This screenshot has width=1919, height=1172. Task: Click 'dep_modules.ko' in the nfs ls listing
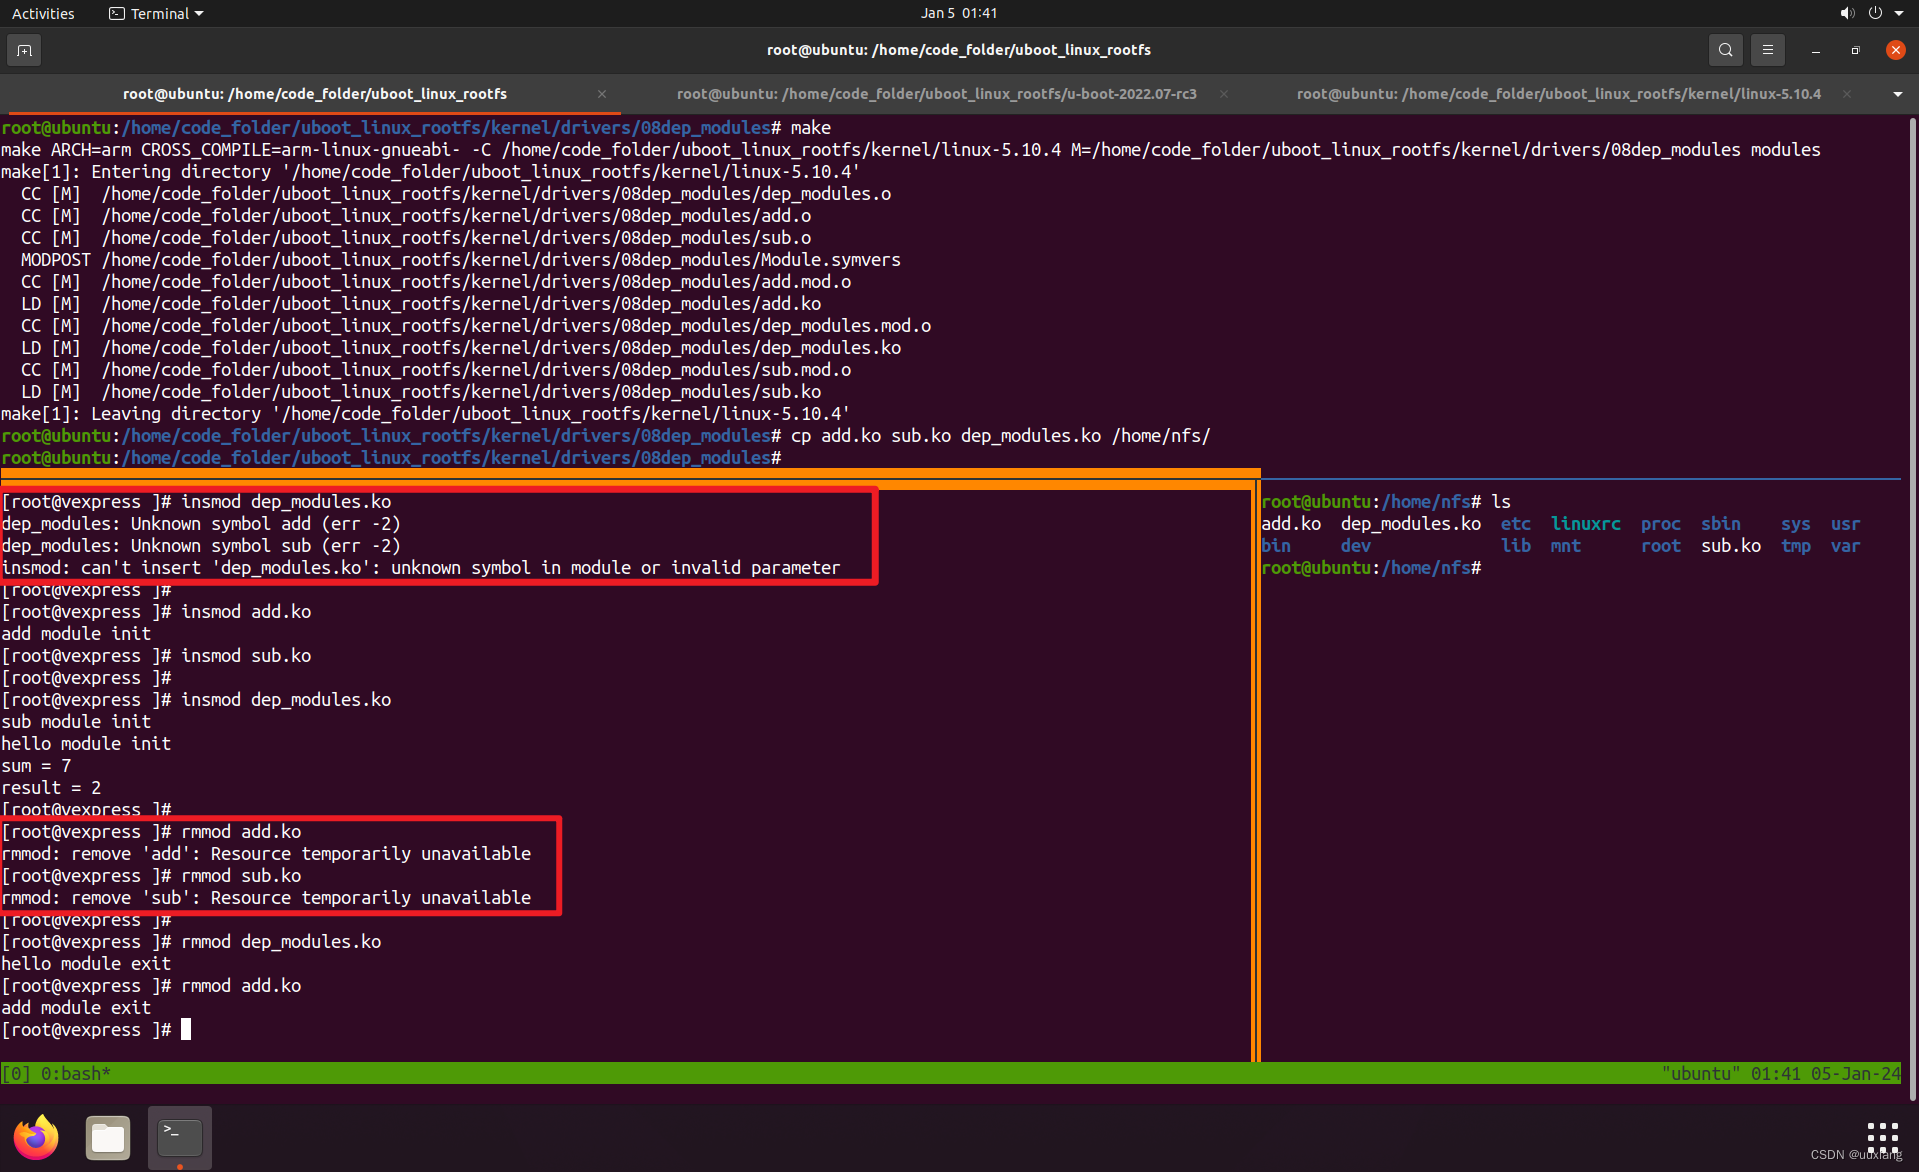pos(1411,524)
